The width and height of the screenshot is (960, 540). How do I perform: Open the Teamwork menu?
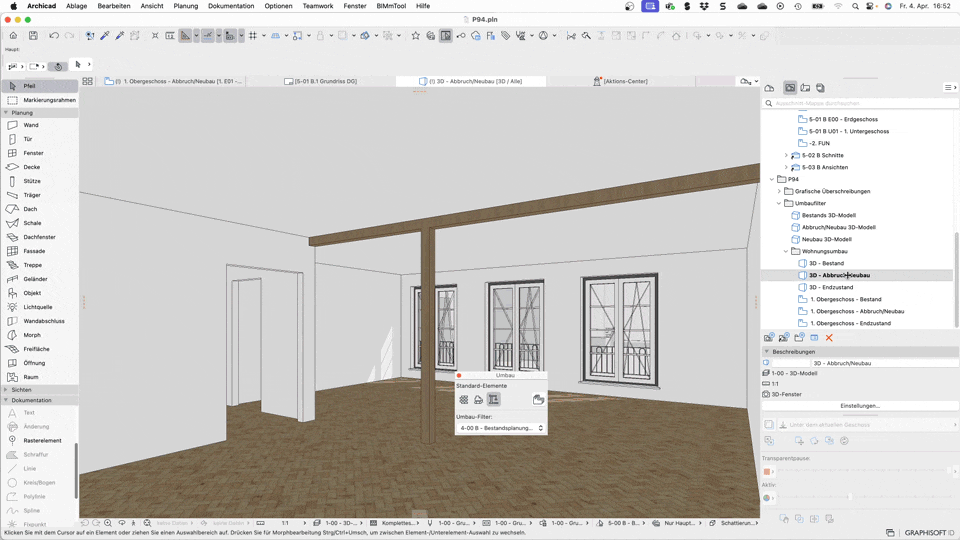pos(318,6)
